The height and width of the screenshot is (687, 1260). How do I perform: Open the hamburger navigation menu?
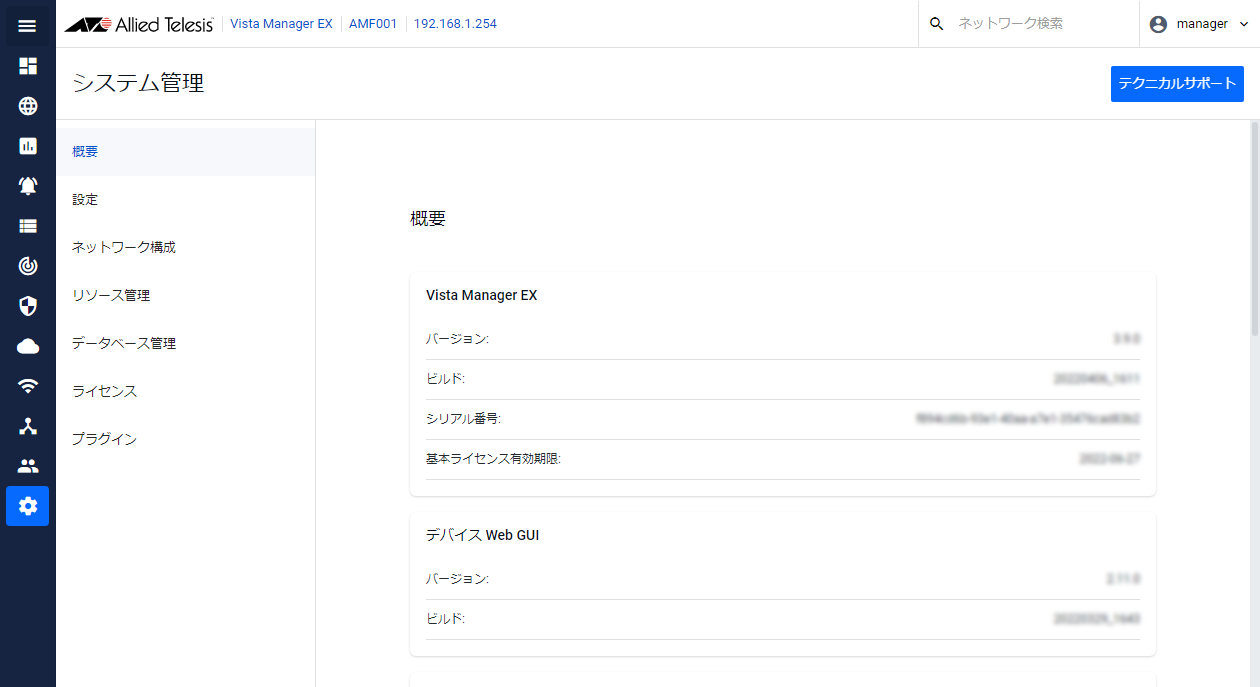click(x=27, y=26)
